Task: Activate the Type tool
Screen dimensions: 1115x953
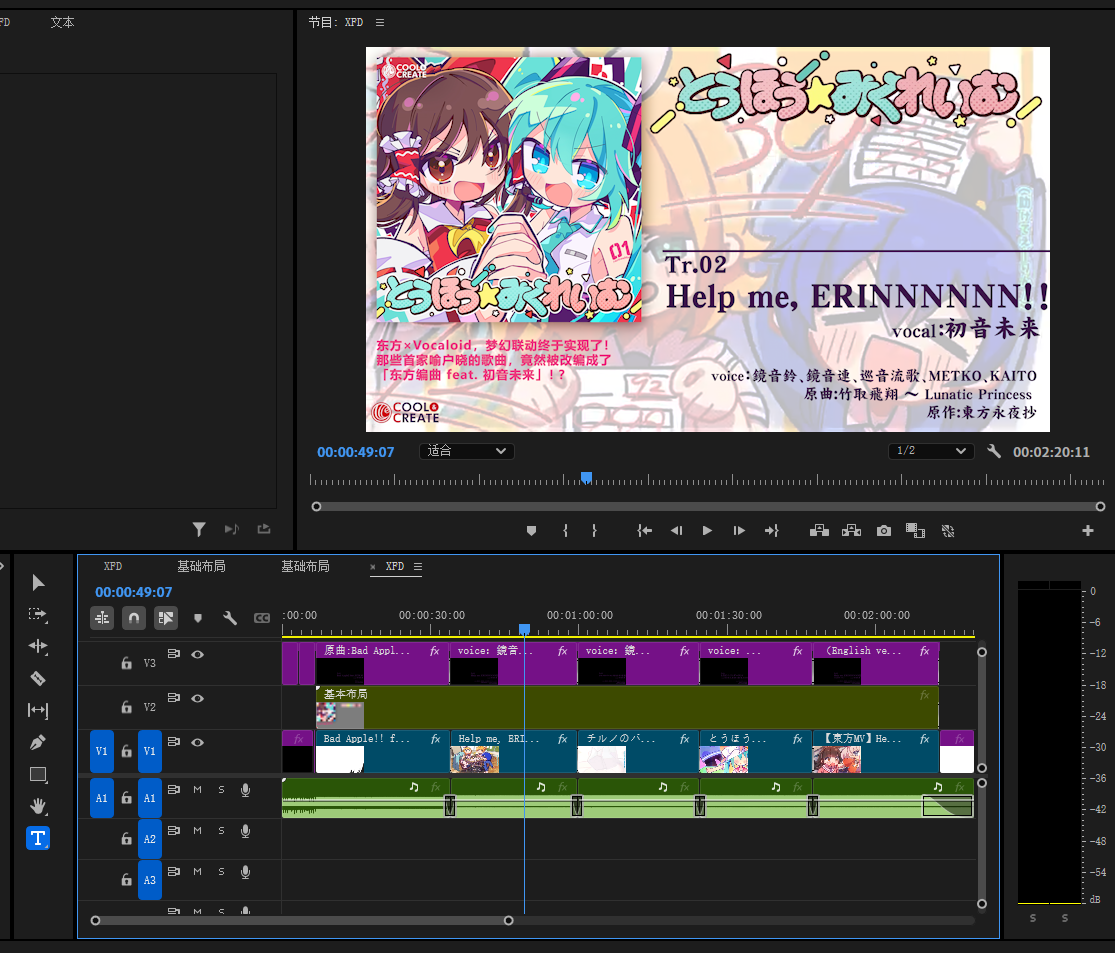Action: coord(38,838)
